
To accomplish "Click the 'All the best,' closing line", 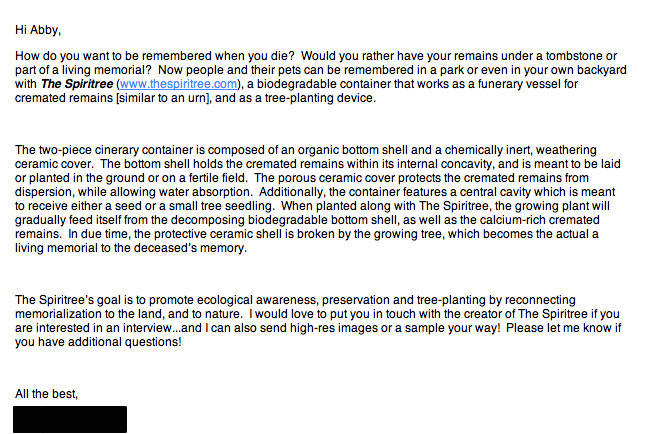I will 46,394.
